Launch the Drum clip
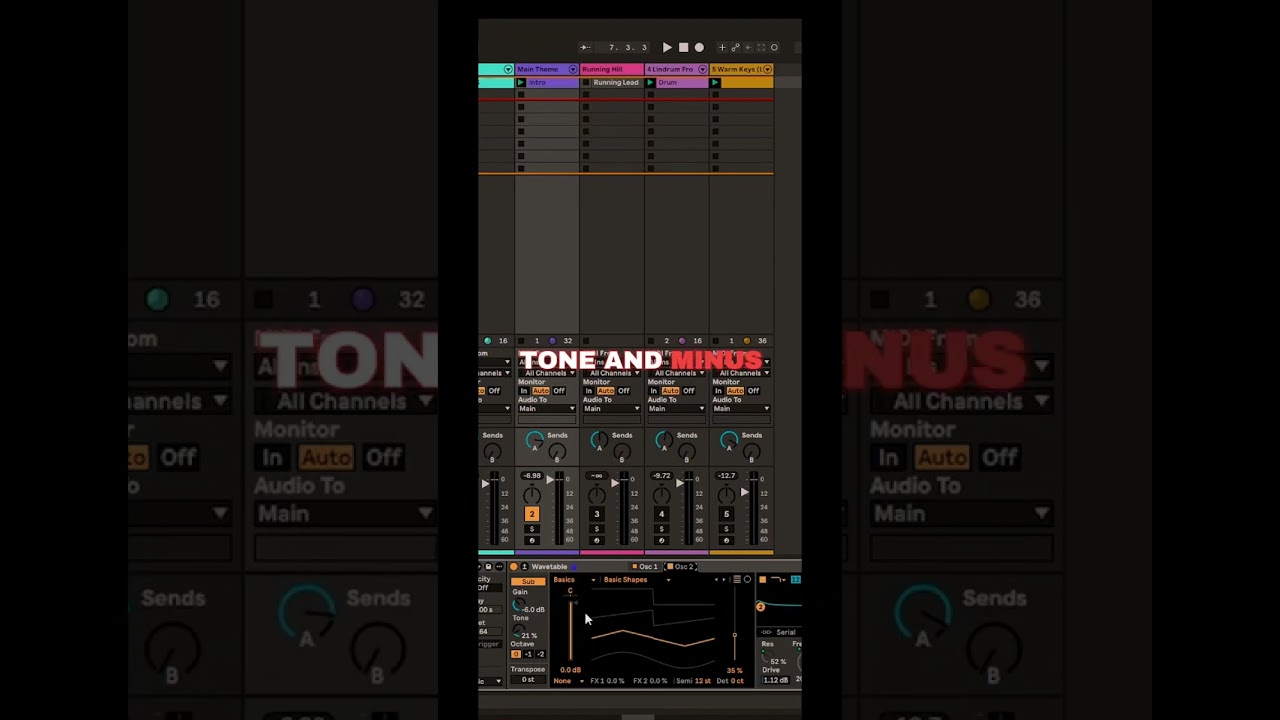1280x720 pixels. click(x=650, y=82)
